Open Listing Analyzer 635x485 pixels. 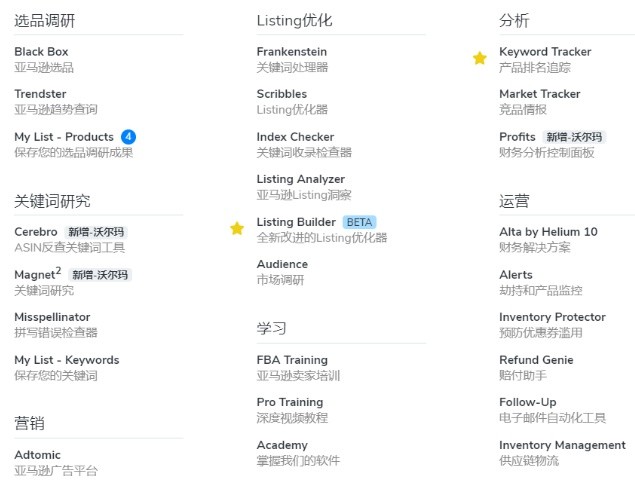[x=304, y=187]
